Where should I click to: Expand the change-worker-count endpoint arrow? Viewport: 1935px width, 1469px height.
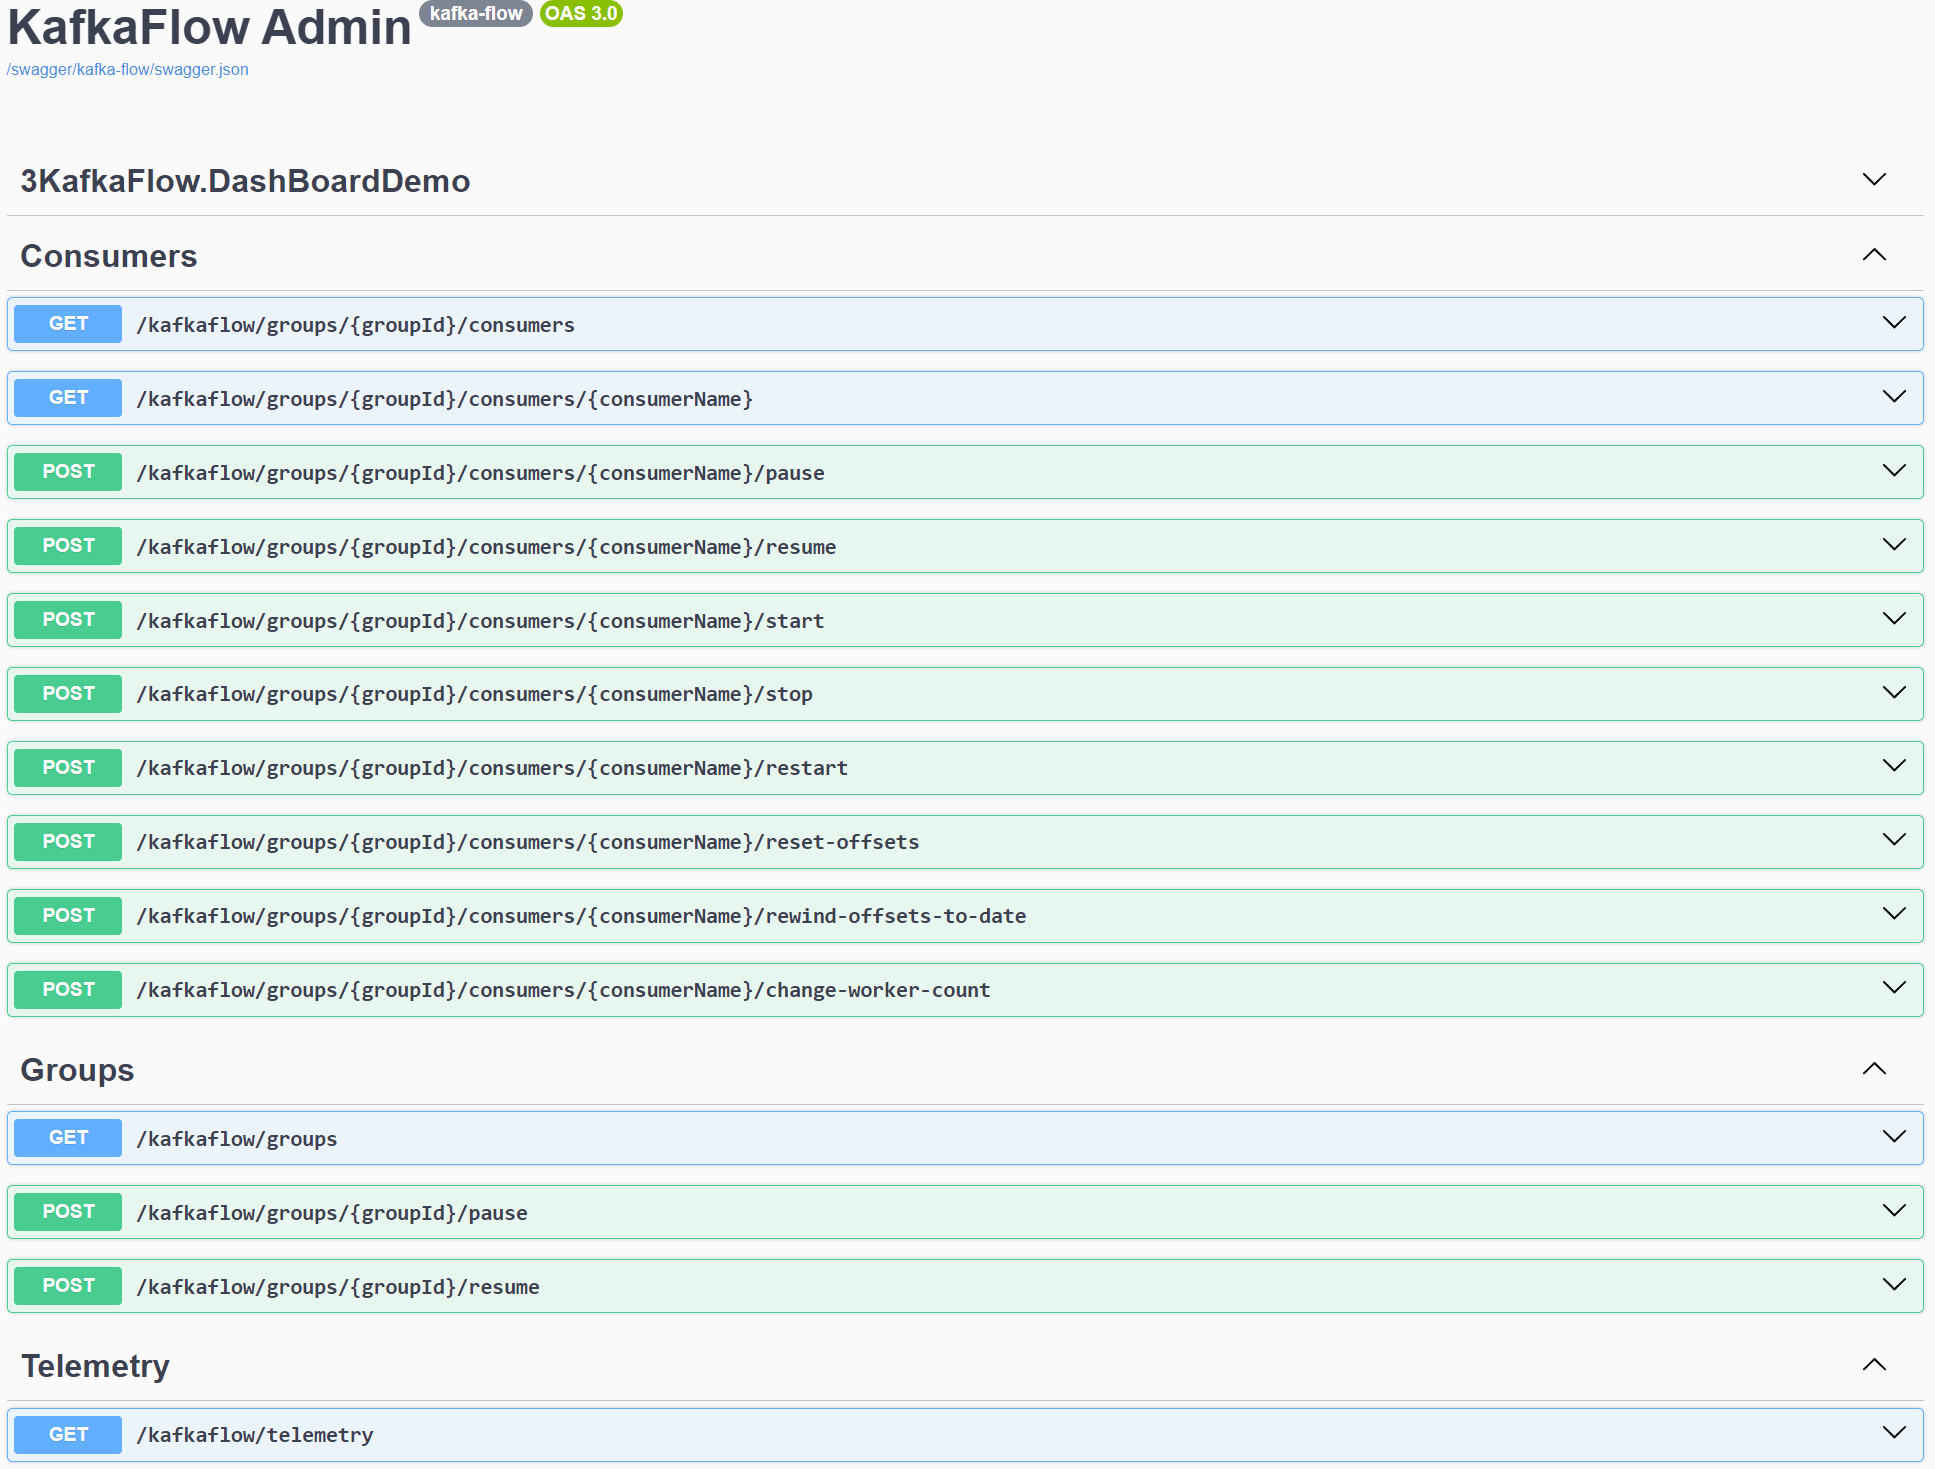point(1894,988)
